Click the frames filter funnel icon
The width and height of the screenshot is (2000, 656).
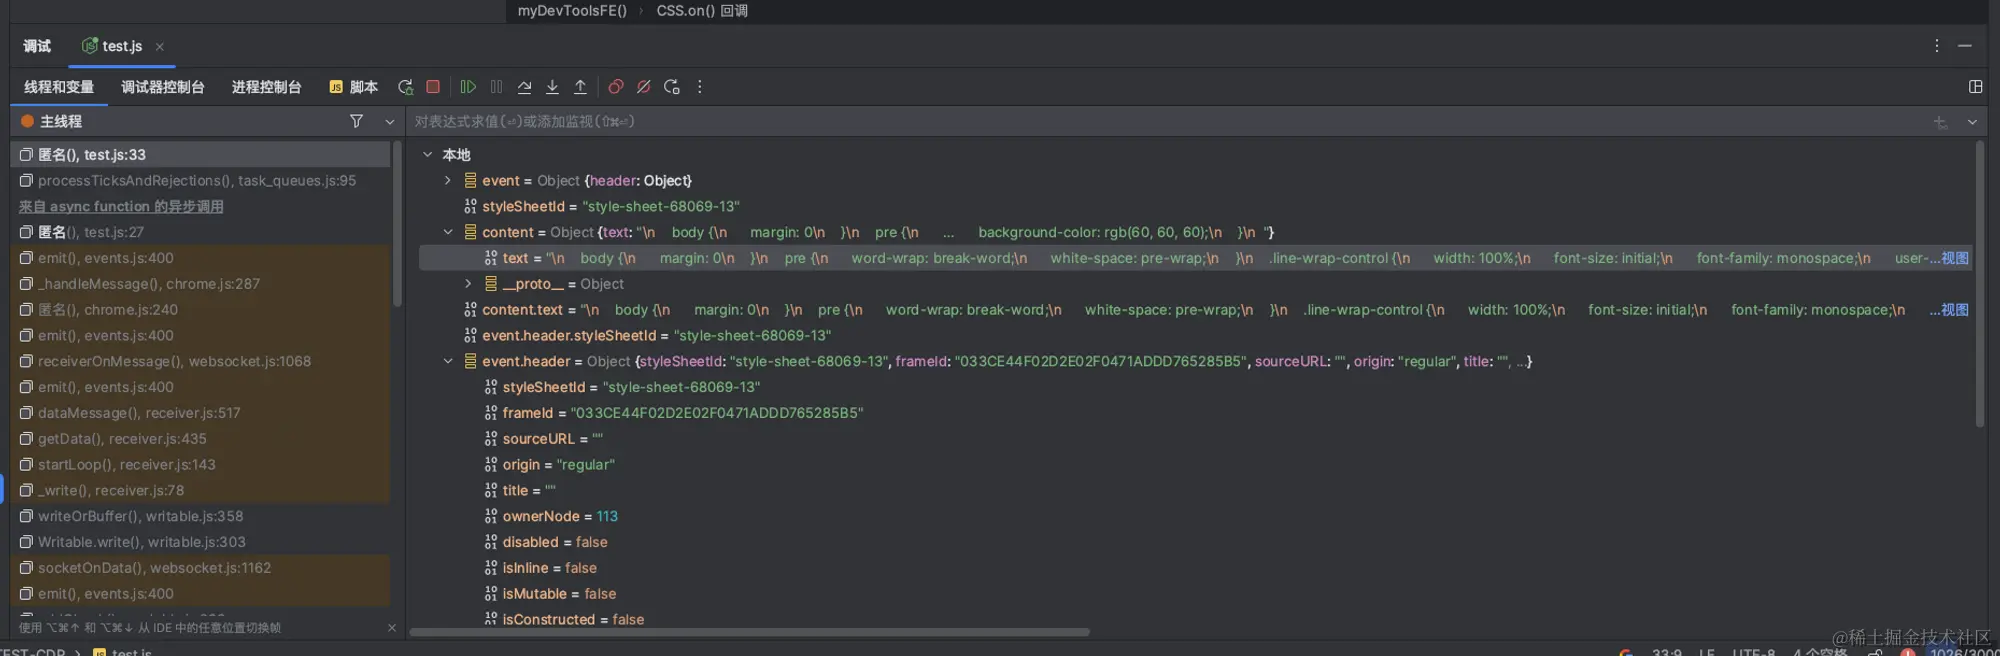356,121
